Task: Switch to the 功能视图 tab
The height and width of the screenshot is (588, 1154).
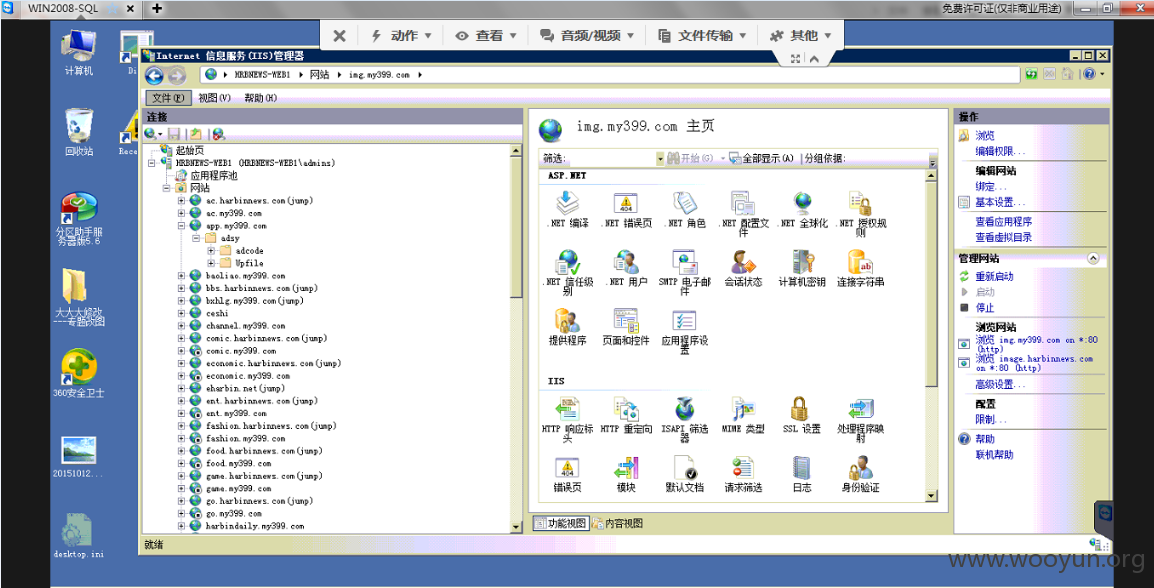Action: 560,523
